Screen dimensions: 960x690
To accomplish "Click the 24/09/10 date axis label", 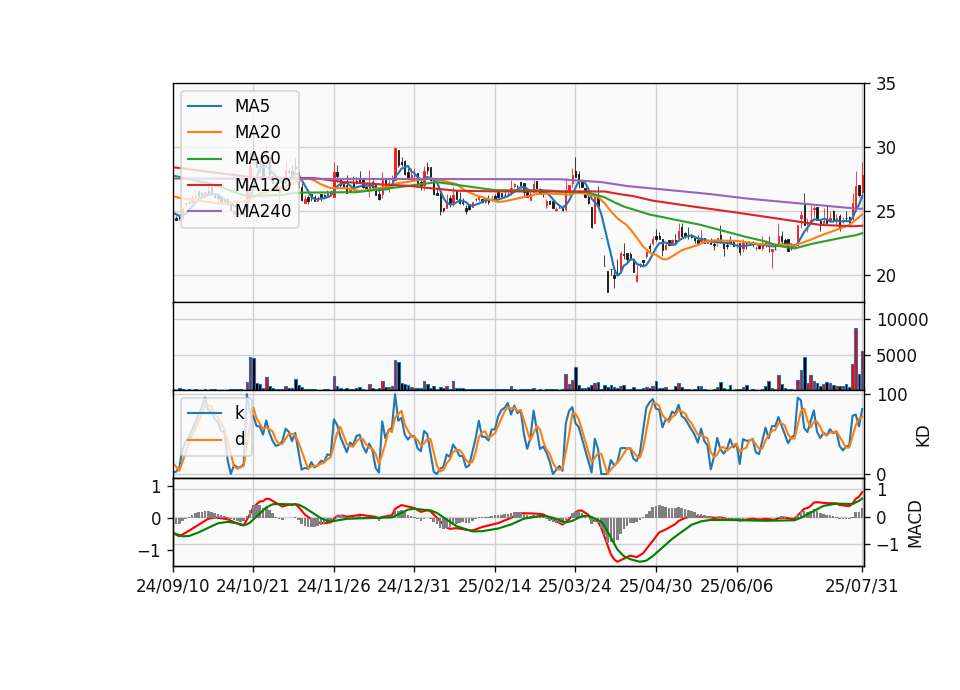I will pyautogui.click(x=173, y=586).
